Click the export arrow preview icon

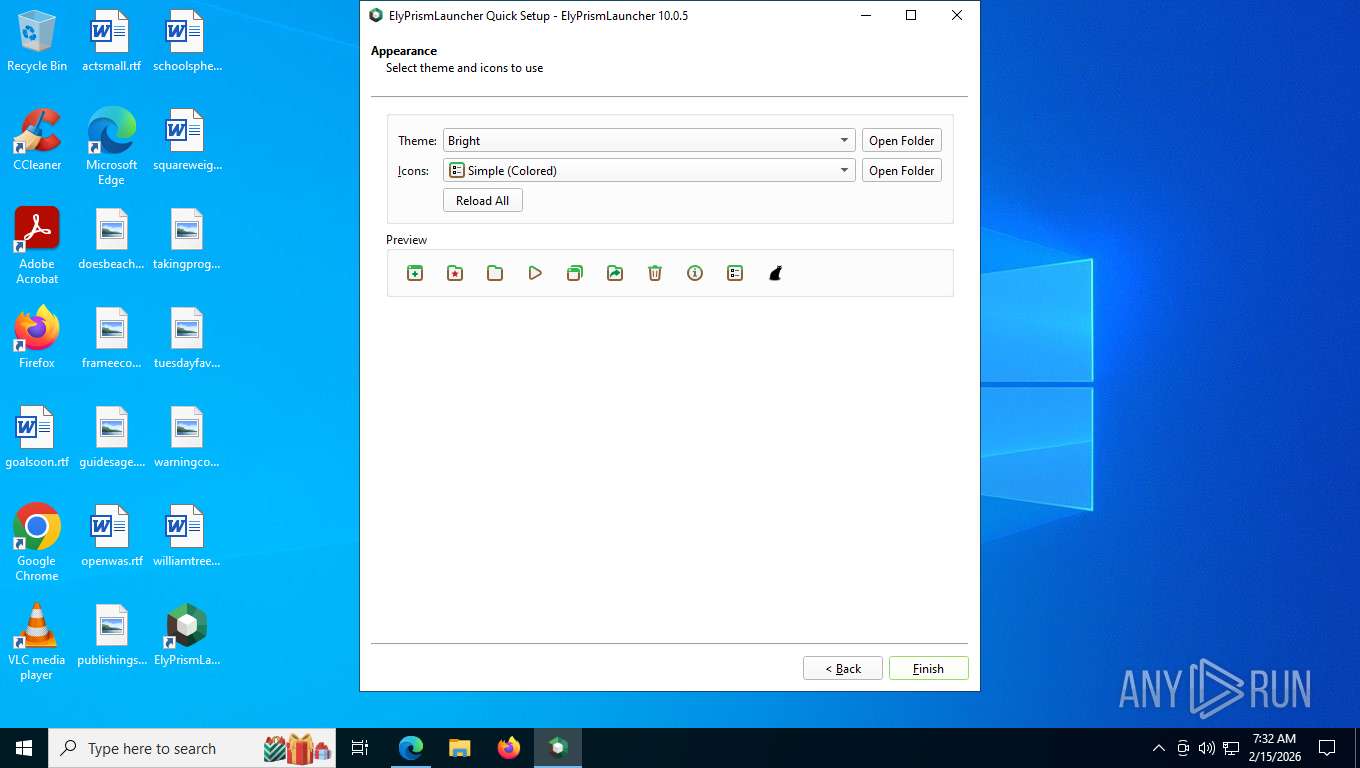pyautogui.click(x=615, y=273)
